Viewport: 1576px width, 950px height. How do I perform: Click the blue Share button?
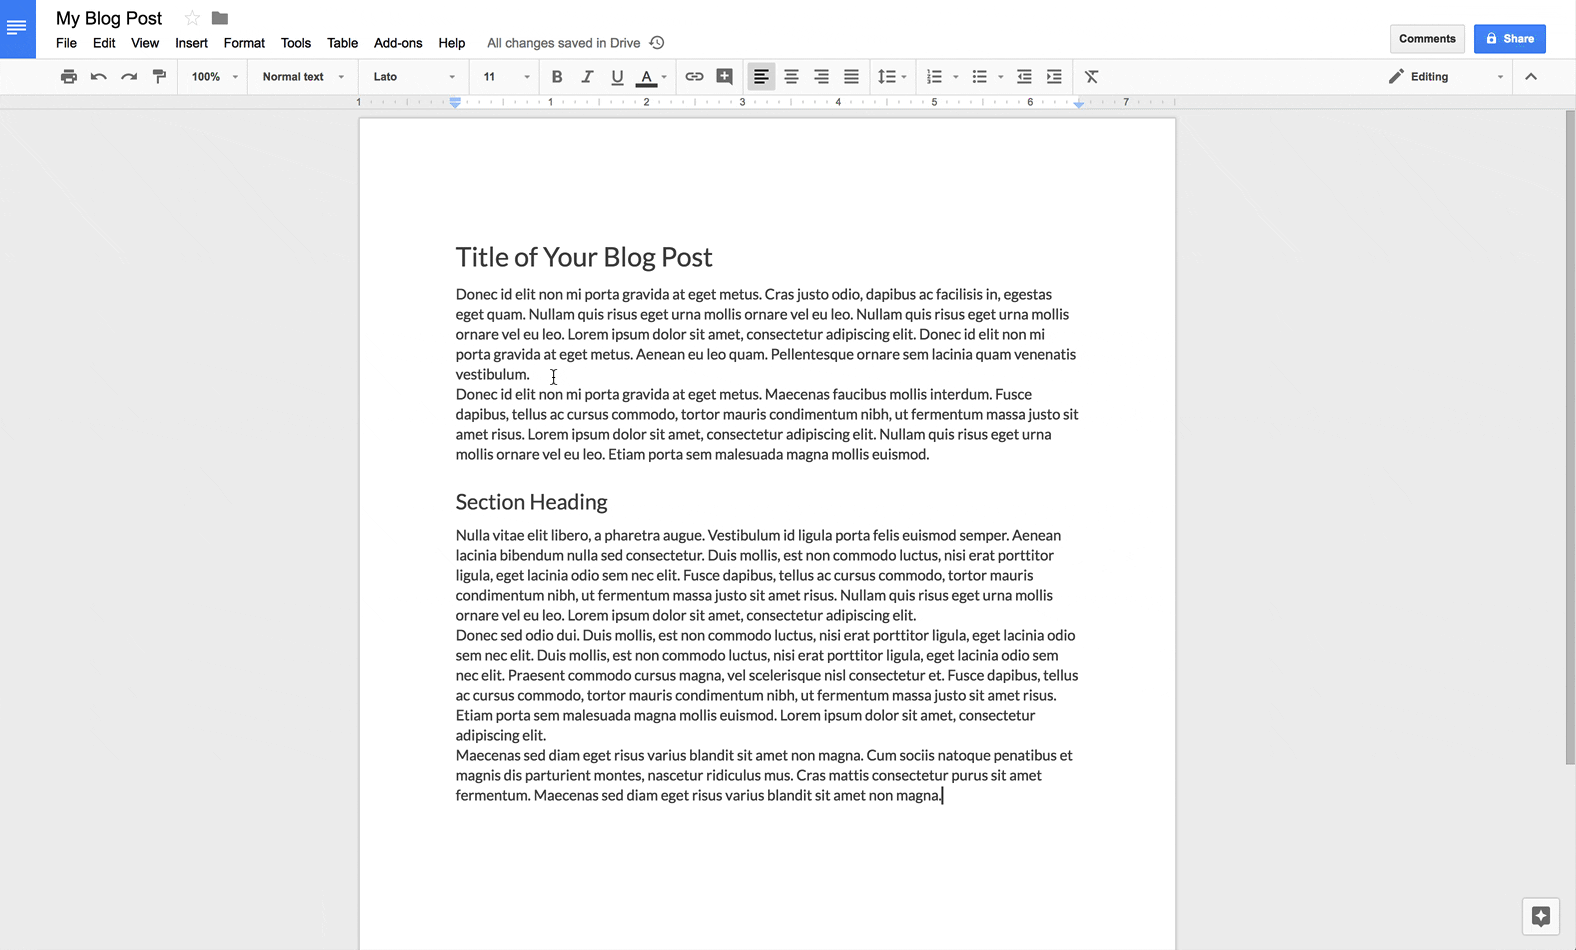click(1509, 39)
